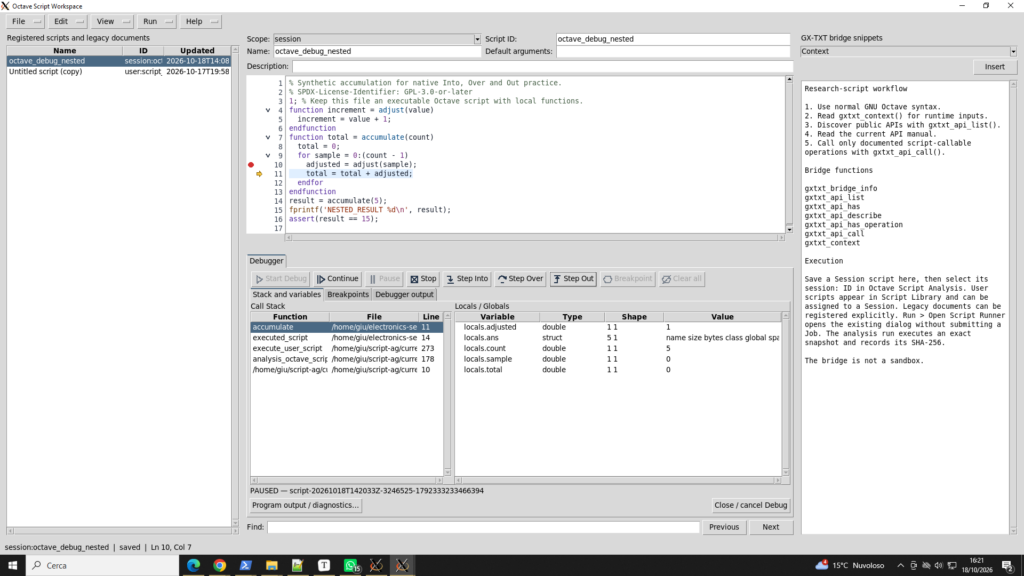Open Program output / diagnostics
Screen dimensions: 1024x576
pos(305,505)
